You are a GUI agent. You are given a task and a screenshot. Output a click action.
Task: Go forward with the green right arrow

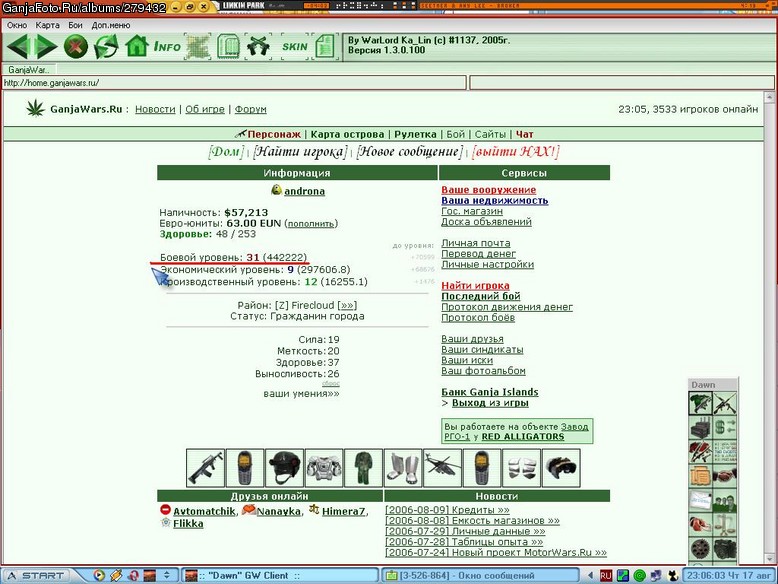pos(46,47)
